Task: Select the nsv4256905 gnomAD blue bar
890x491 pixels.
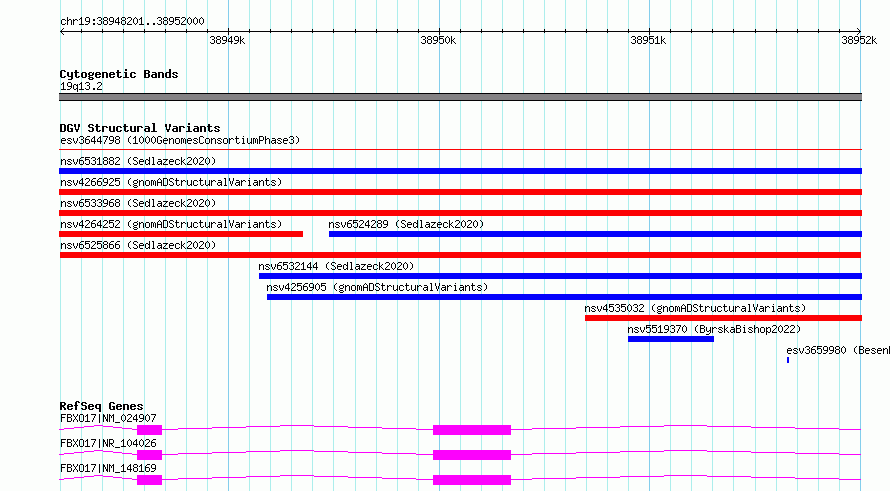Action: (x=564, y=297)
